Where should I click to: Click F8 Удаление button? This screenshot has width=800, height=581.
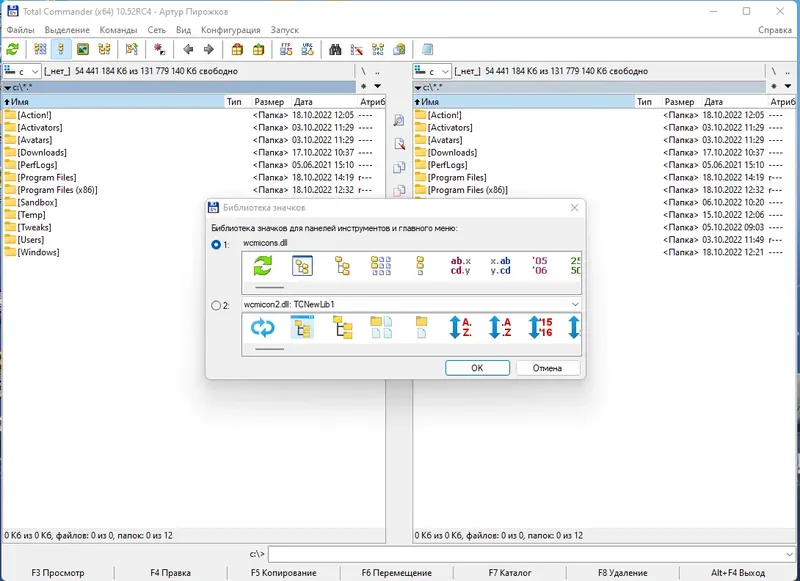[x=622, y=573]
